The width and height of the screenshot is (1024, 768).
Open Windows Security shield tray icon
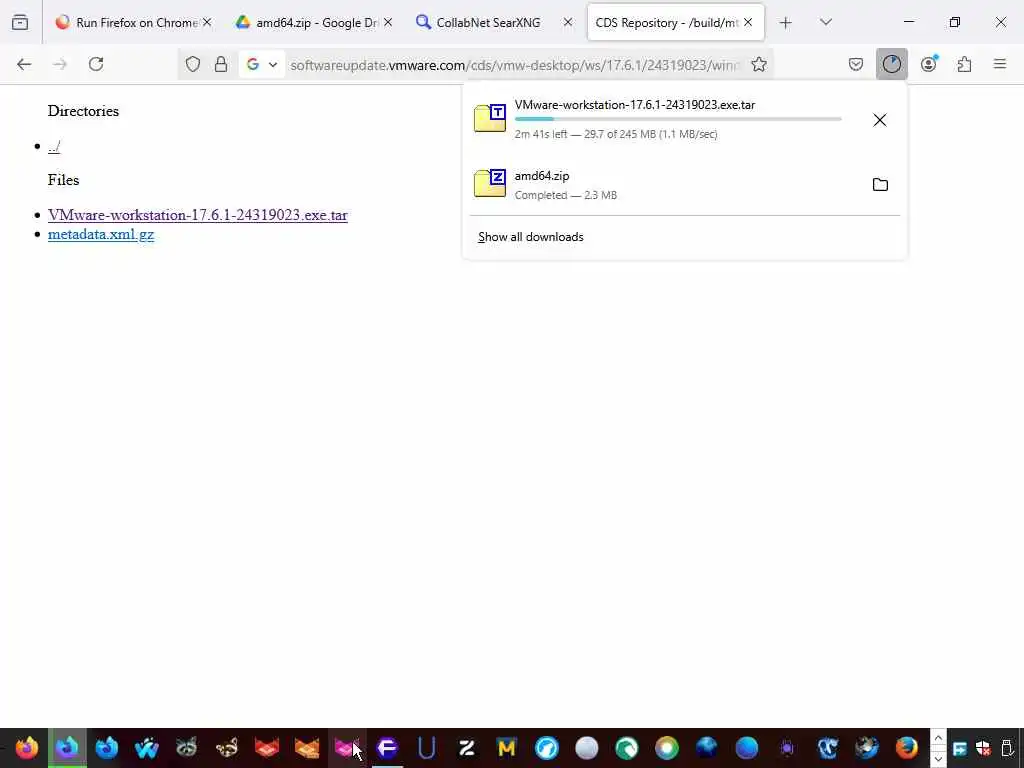pyautogui.click(x=984, y=748)
